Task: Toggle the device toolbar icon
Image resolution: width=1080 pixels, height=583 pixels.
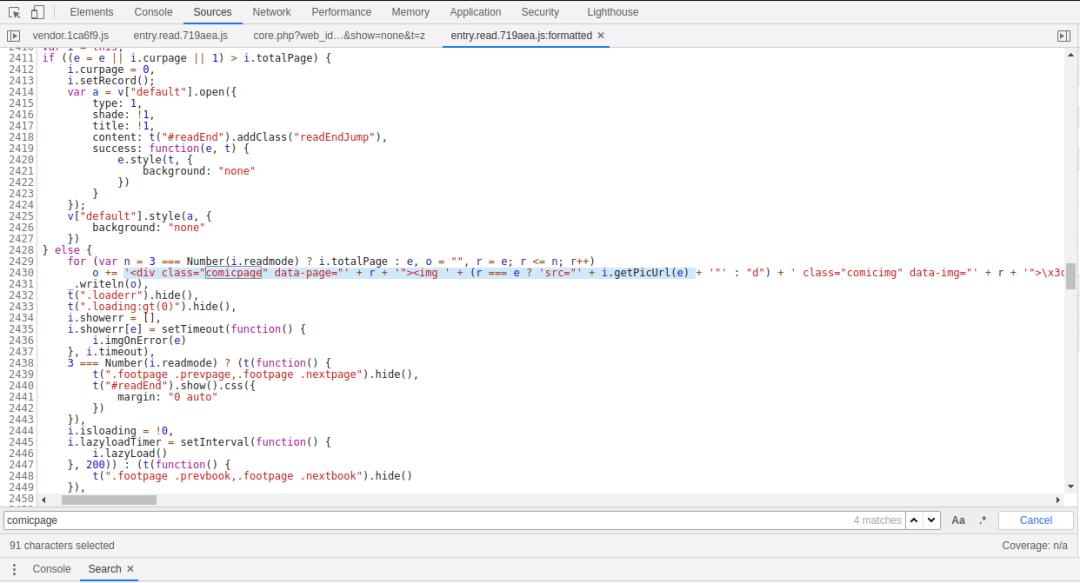Action: tap(37, 12)
